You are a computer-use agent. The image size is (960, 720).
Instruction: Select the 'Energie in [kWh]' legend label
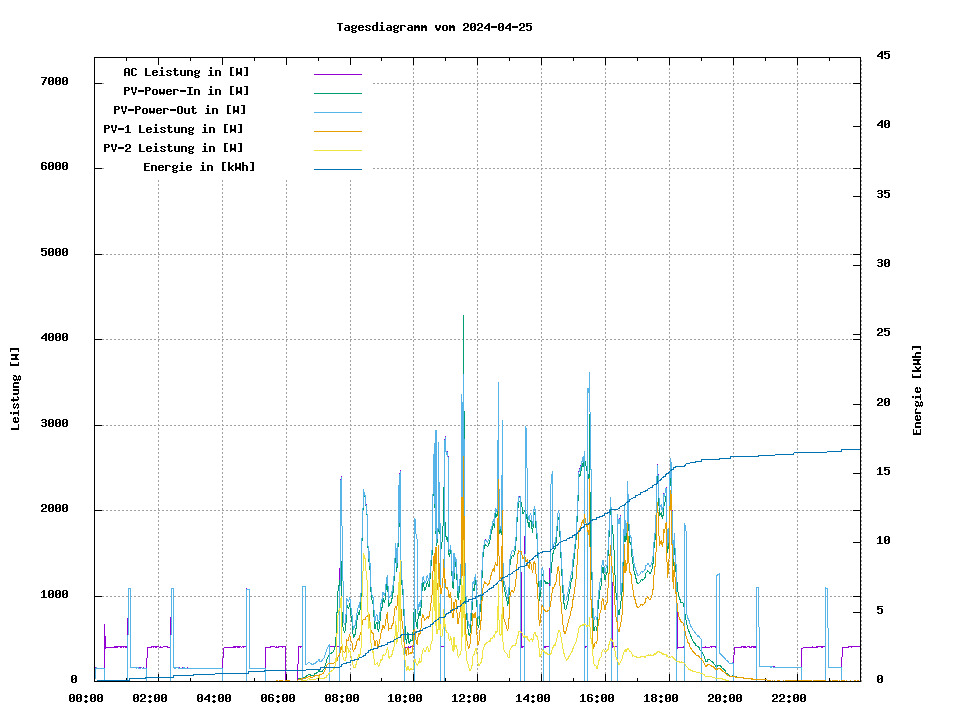coord(199,167)
